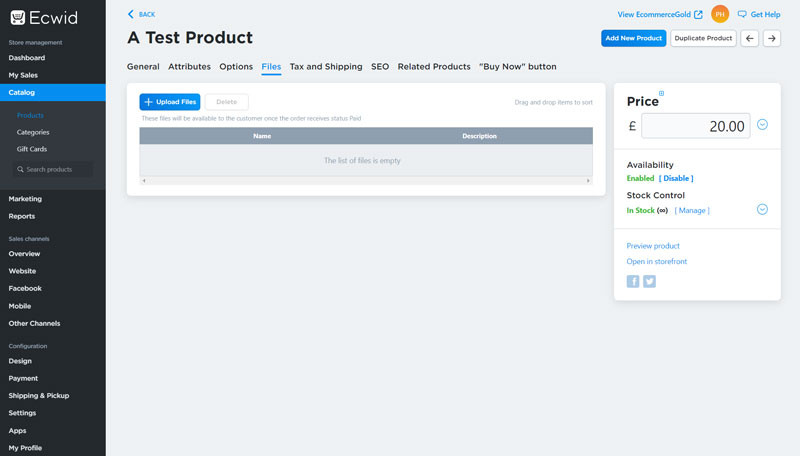Open Apps in sidebar

(x=17, y=430)
